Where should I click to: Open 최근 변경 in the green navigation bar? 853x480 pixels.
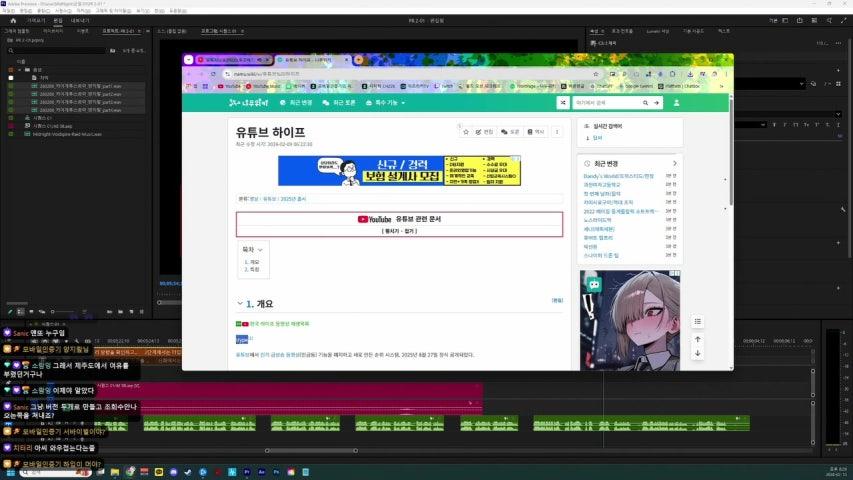(297, 102)
